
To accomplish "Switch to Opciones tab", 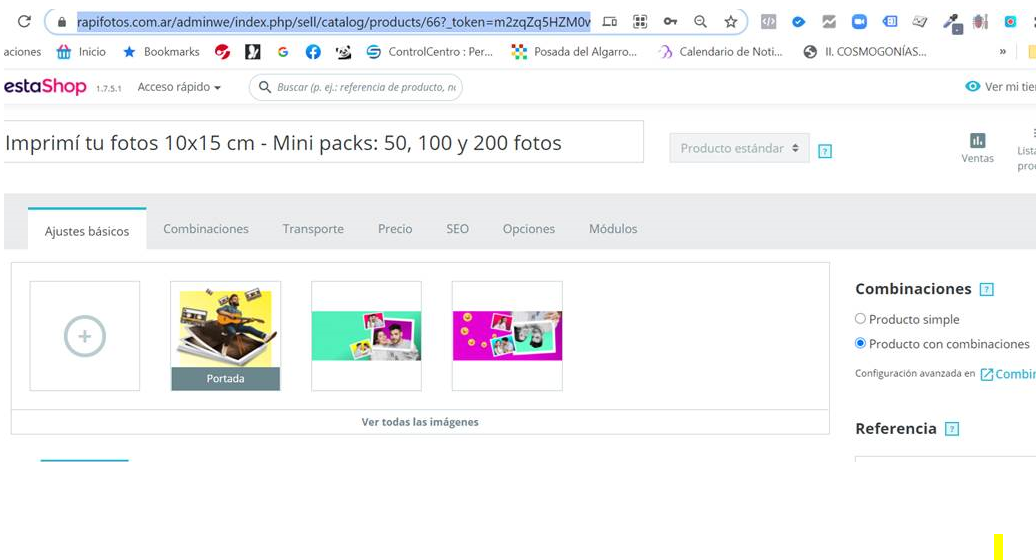I will 529,228.
